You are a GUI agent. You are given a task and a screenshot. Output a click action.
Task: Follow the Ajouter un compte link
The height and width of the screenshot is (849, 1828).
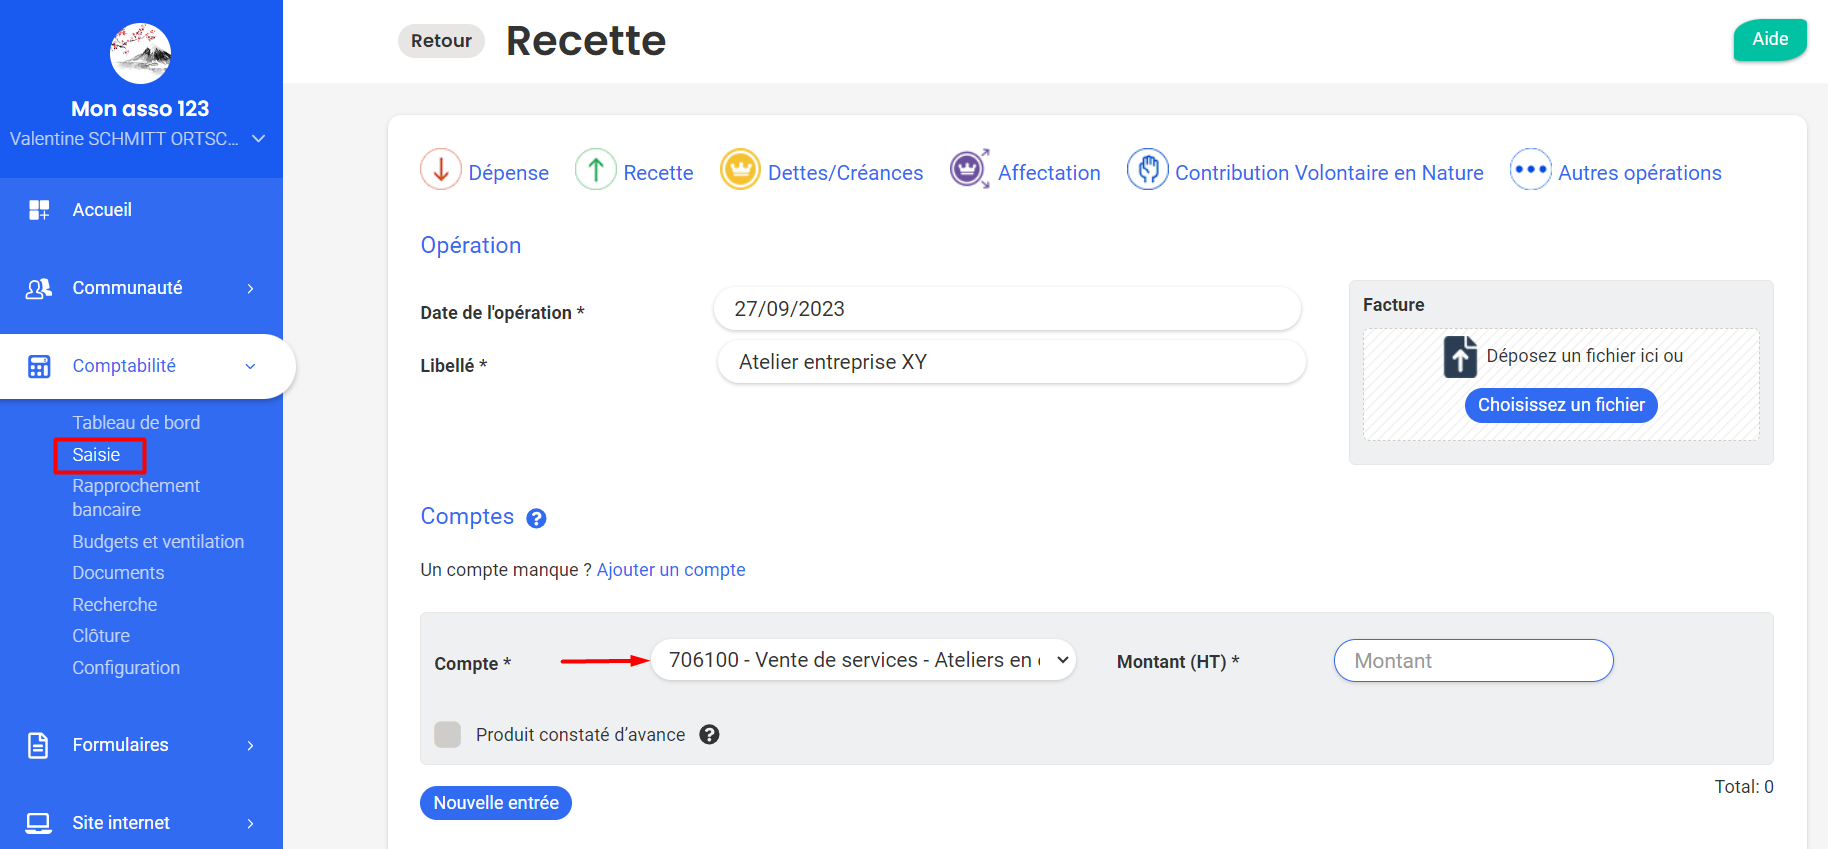click(x=671, y=570)
